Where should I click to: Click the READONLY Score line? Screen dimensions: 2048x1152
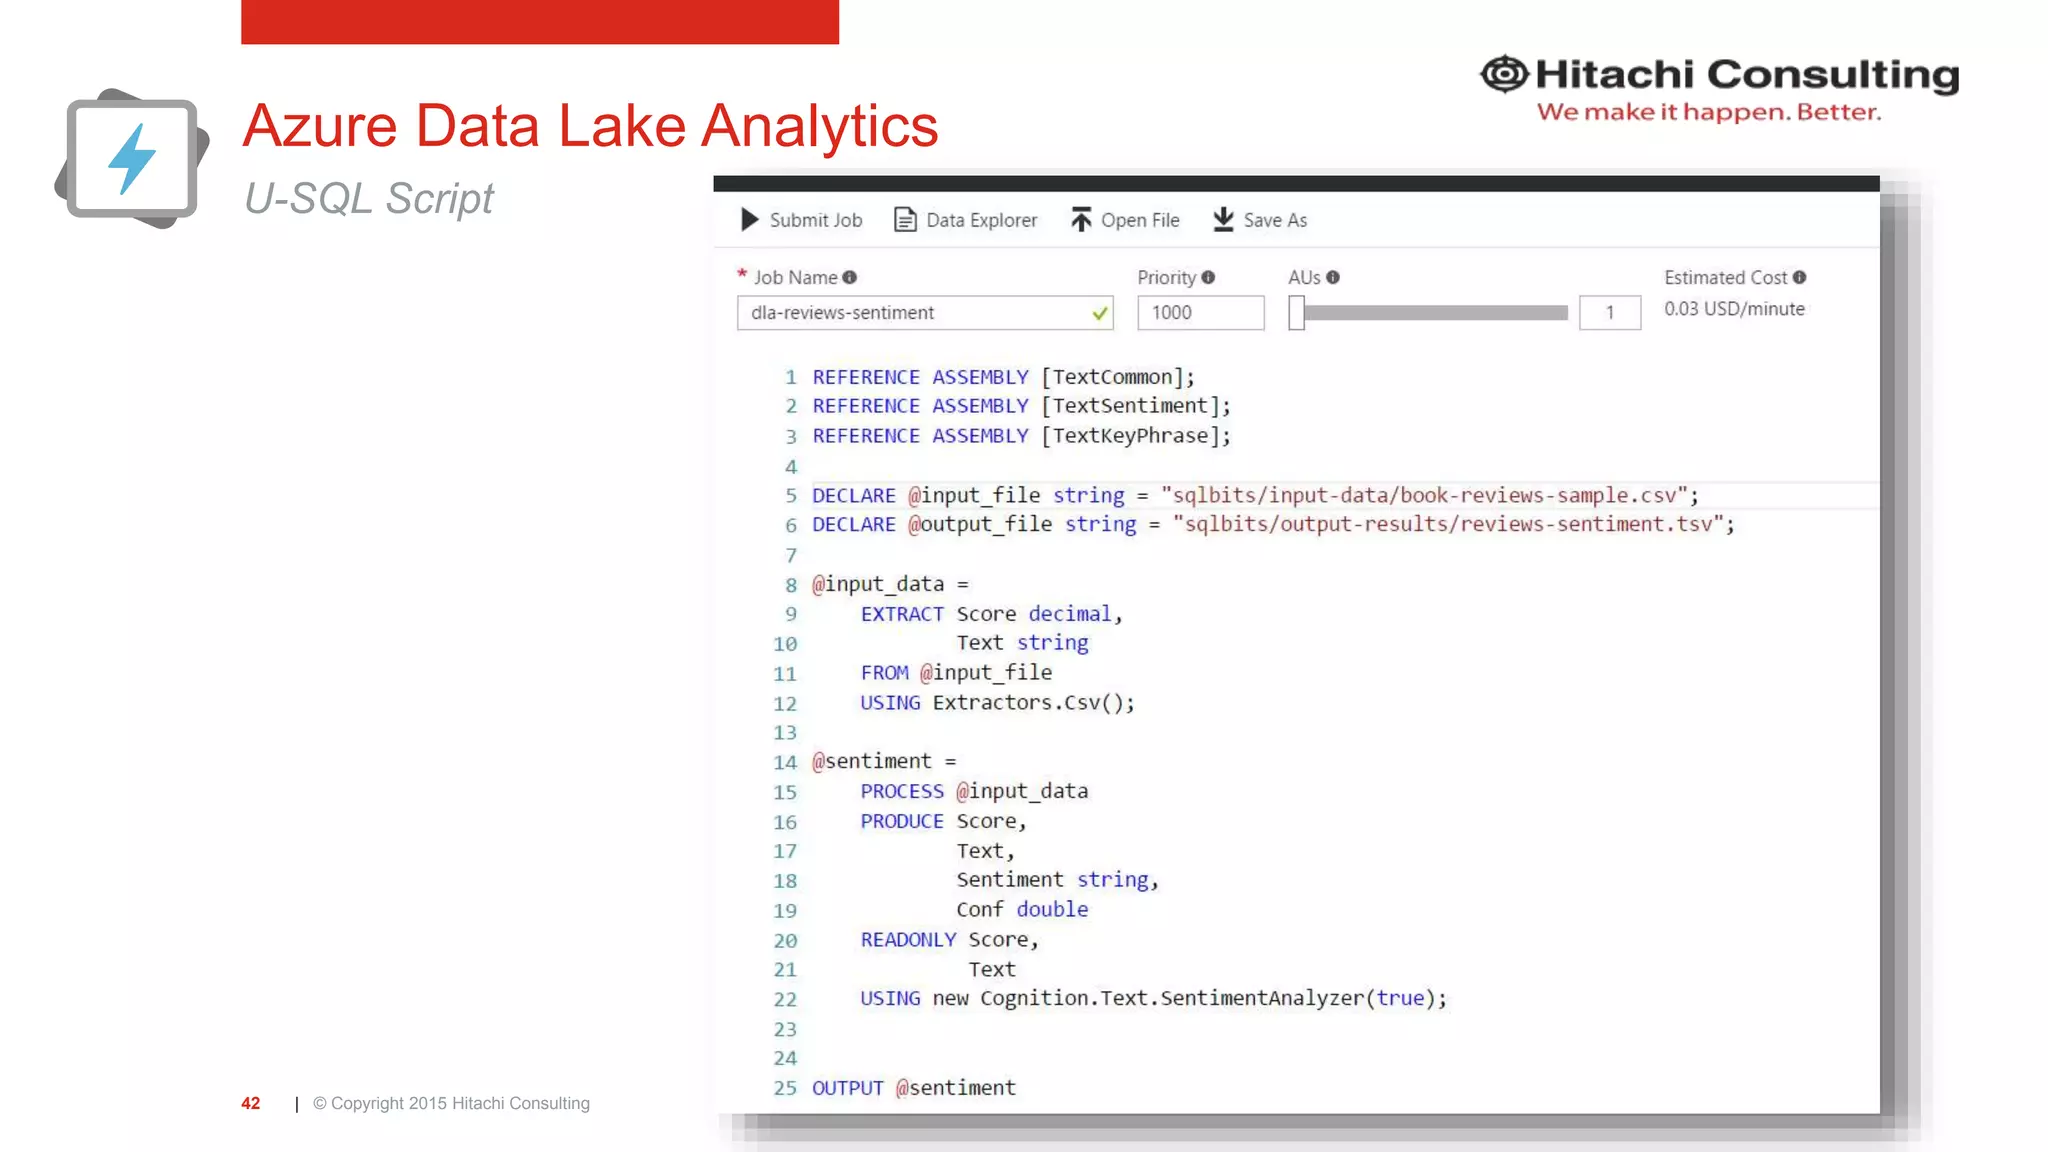949,940
